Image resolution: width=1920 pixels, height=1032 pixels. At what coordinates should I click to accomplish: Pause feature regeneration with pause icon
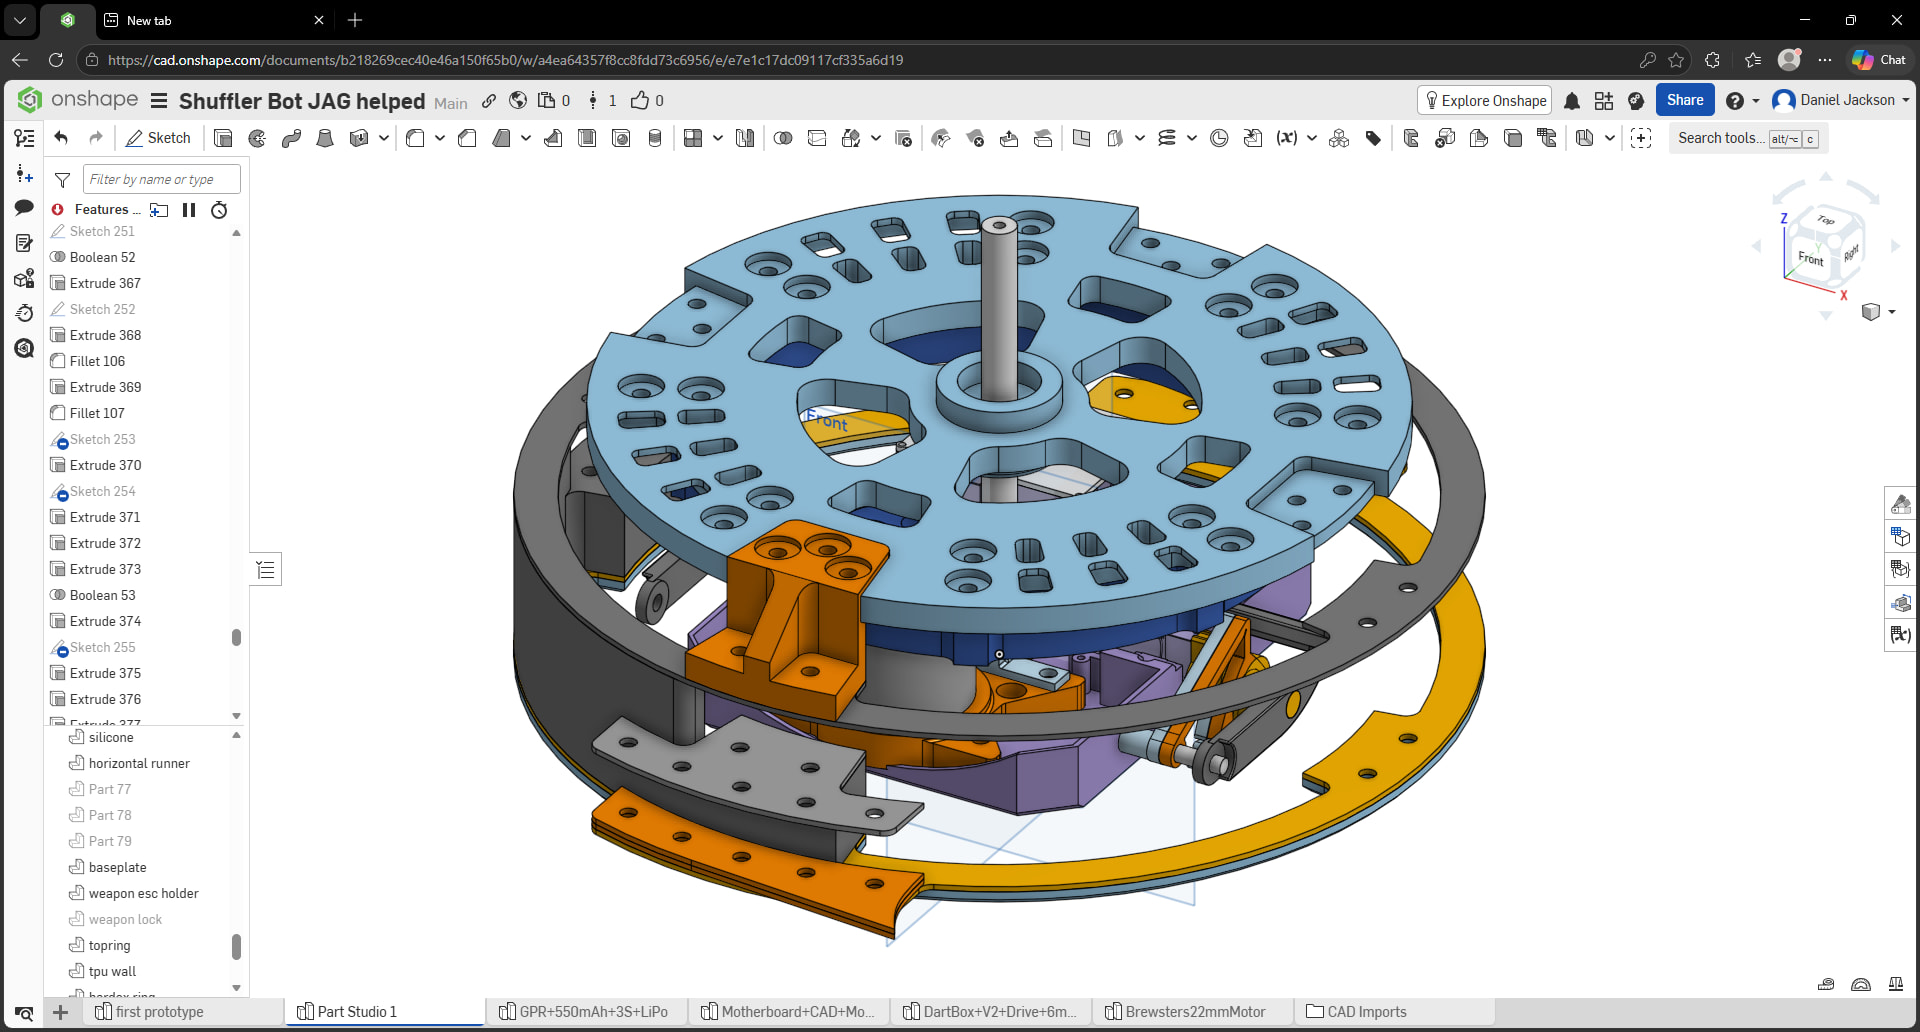point(189,210)
